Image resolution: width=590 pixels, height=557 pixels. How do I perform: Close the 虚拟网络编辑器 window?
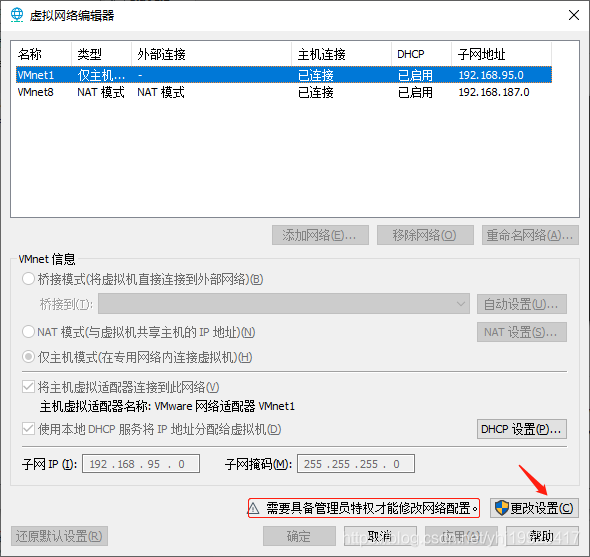[x=574, y=15]
